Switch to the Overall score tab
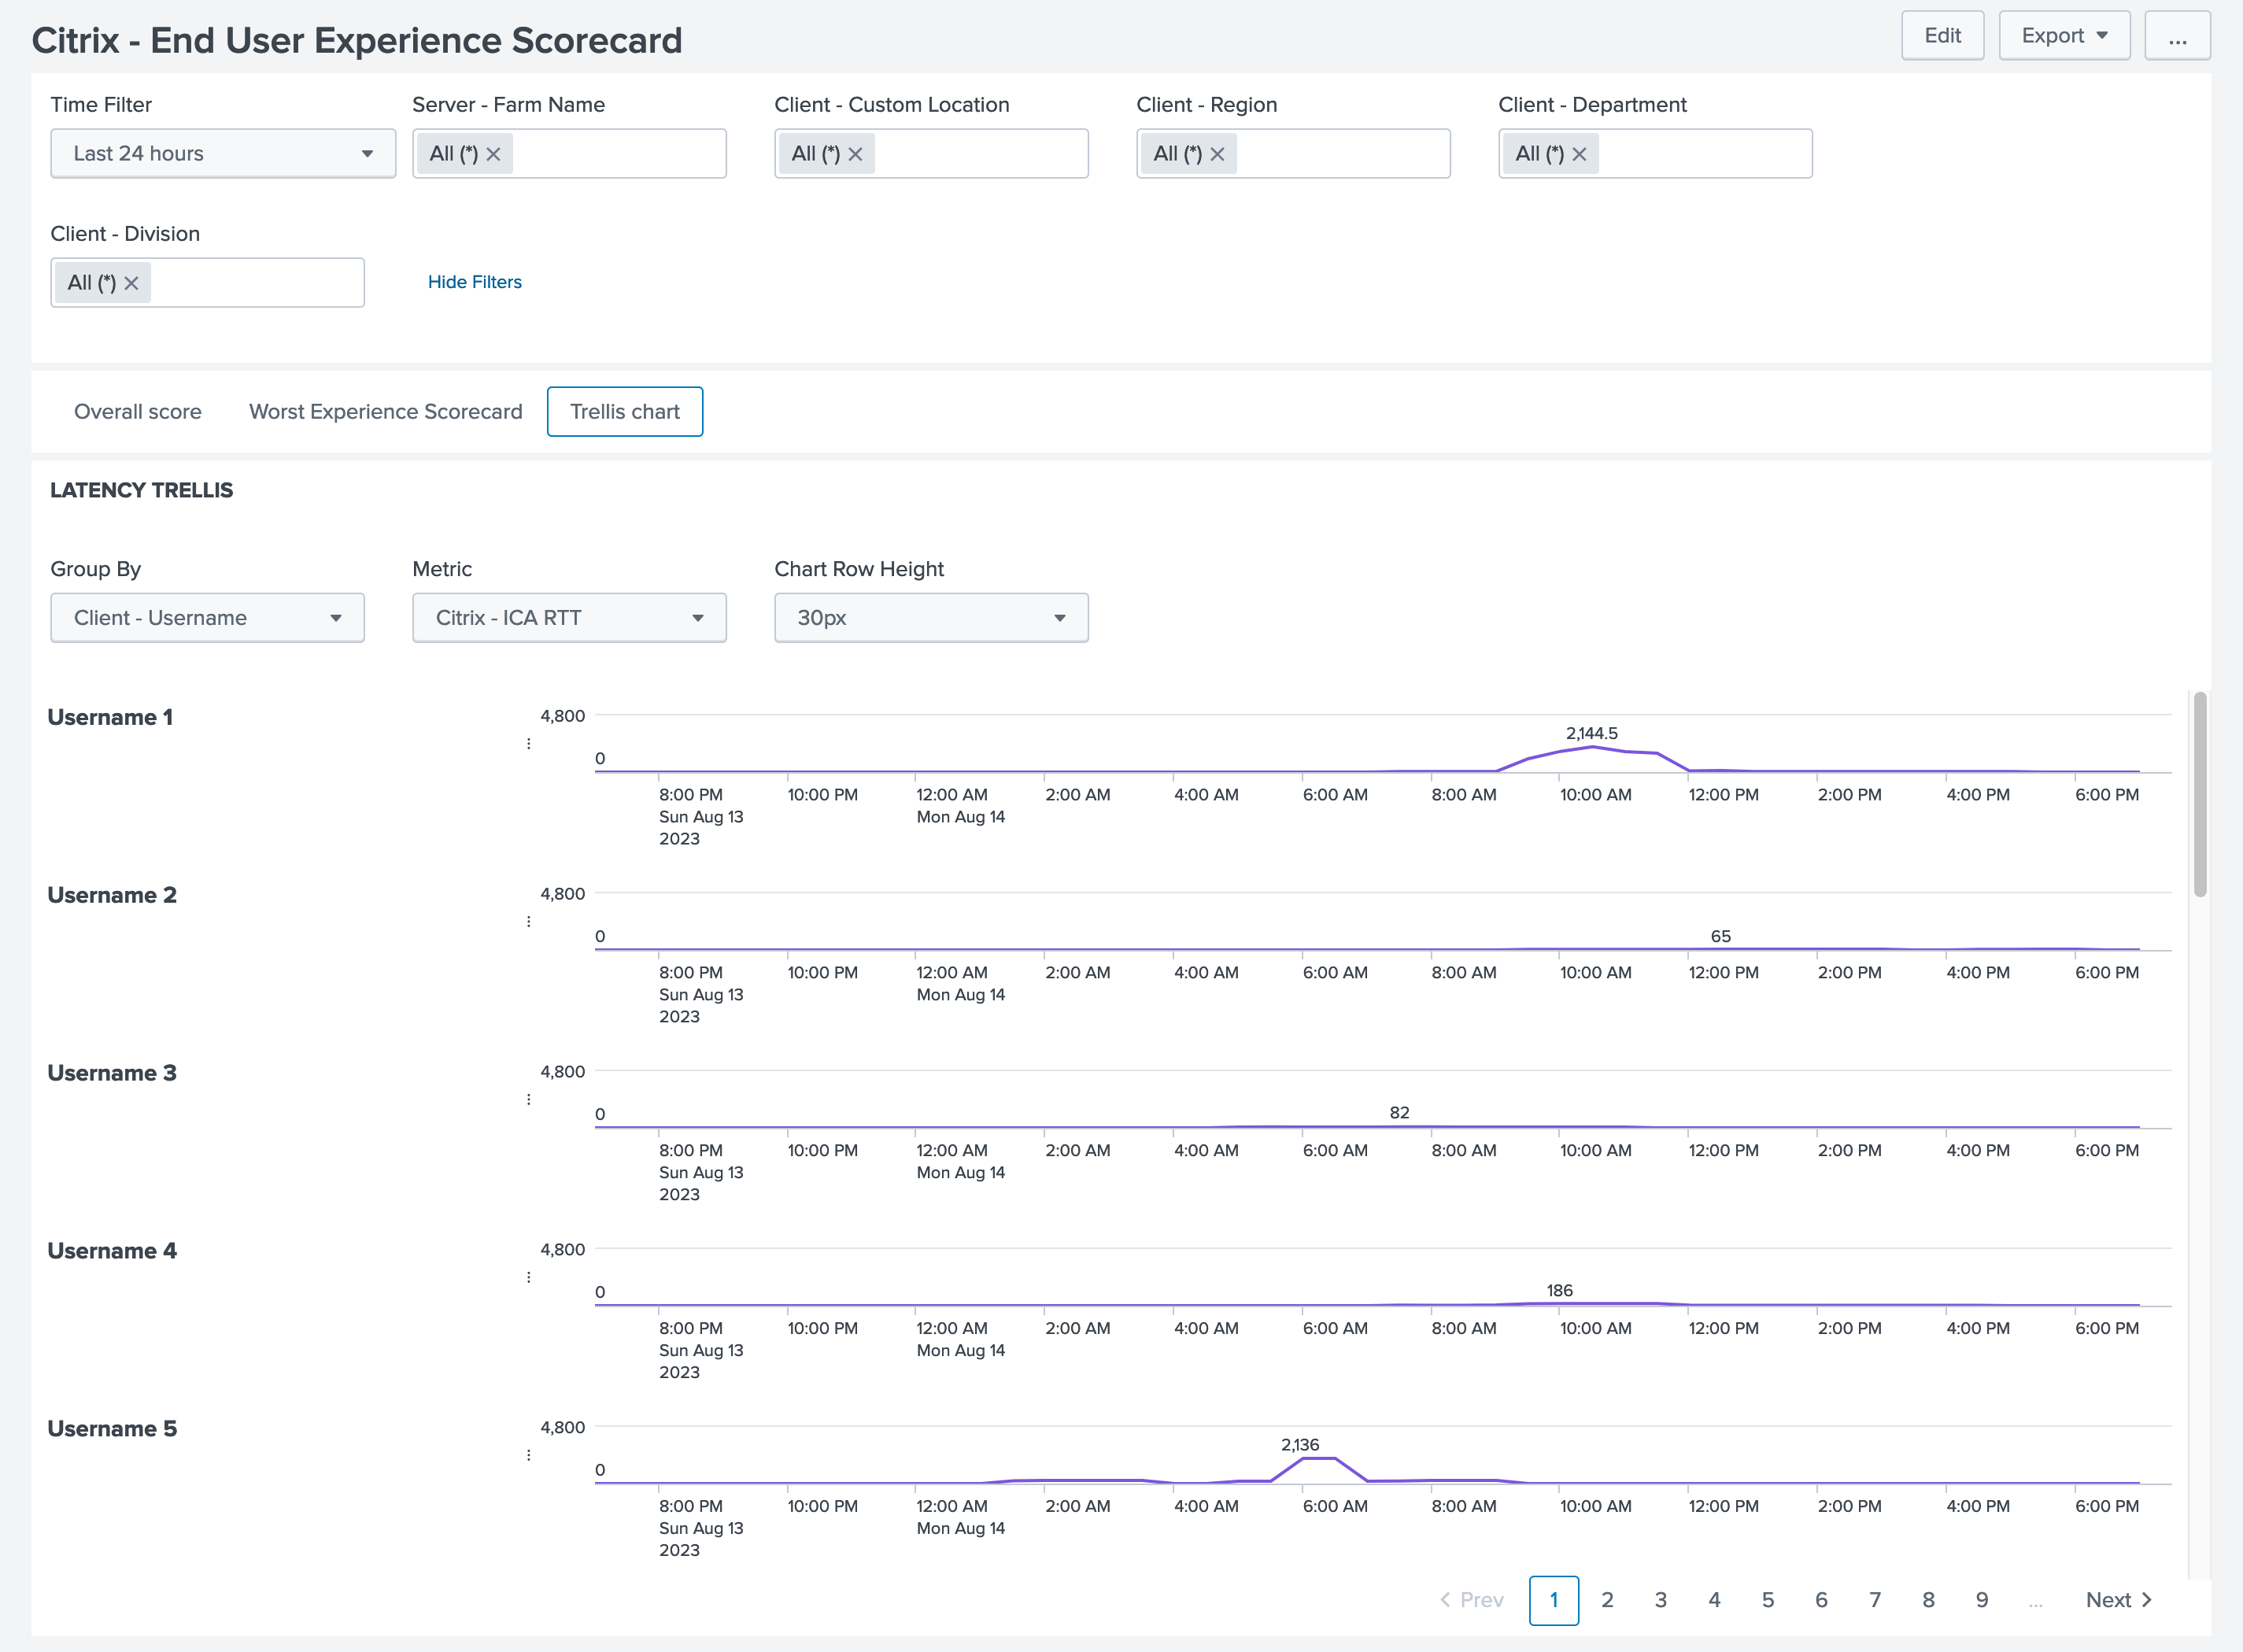This screenshot has height=1652, width=2243. coord(138,411)
